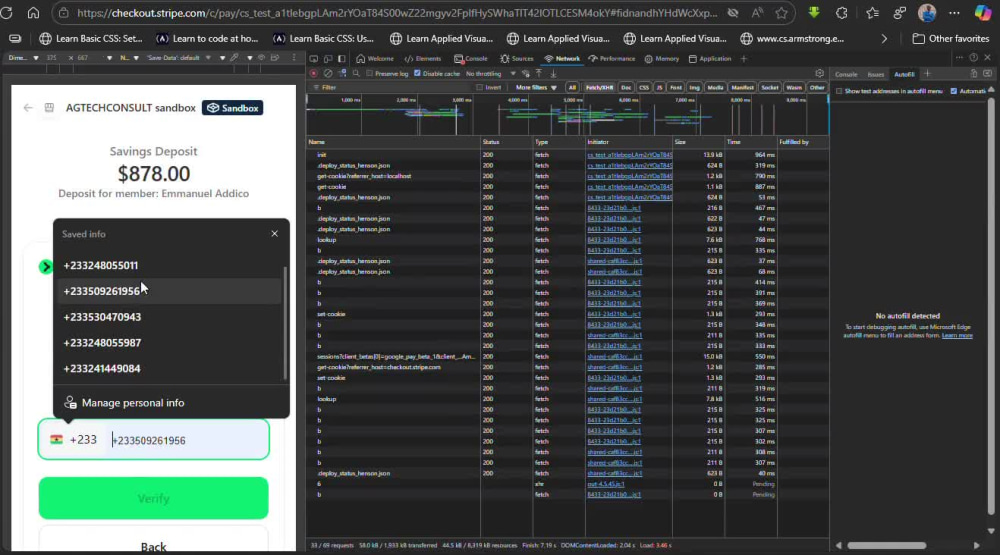
Task: Click the browser home icon
Action: (33, 13)
